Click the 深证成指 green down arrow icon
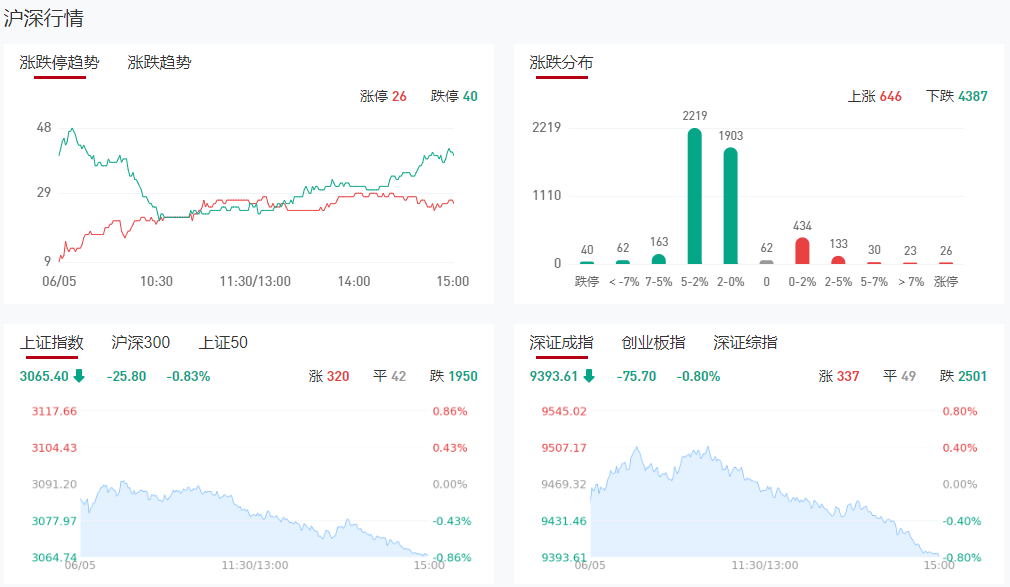1010x587 pixels. click(x=589, y=376)
